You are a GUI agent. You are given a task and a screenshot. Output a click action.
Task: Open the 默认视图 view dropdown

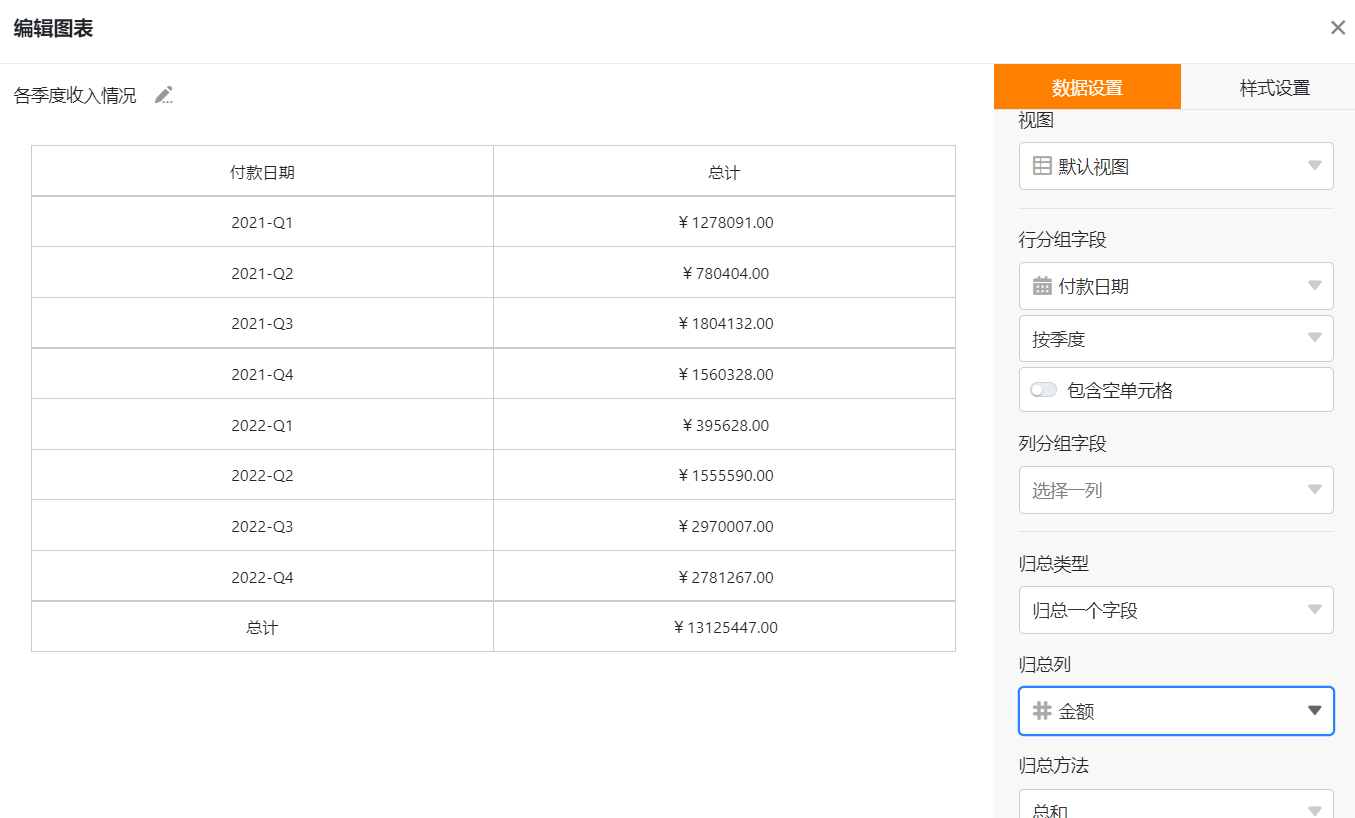(1175, 166)
